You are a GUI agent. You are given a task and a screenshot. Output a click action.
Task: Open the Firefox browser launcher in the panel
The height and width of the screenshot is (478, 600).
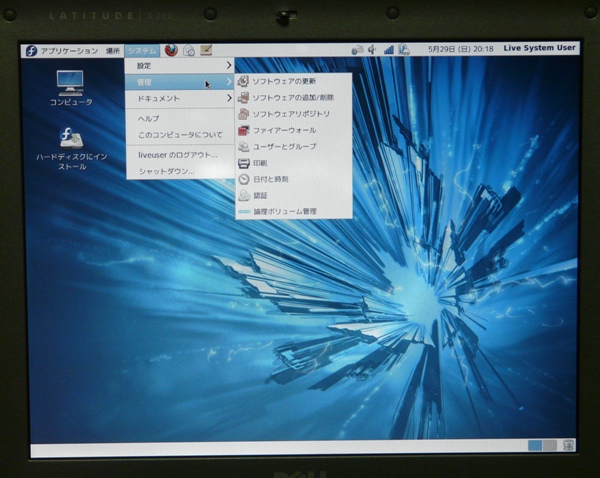point(171,50)
